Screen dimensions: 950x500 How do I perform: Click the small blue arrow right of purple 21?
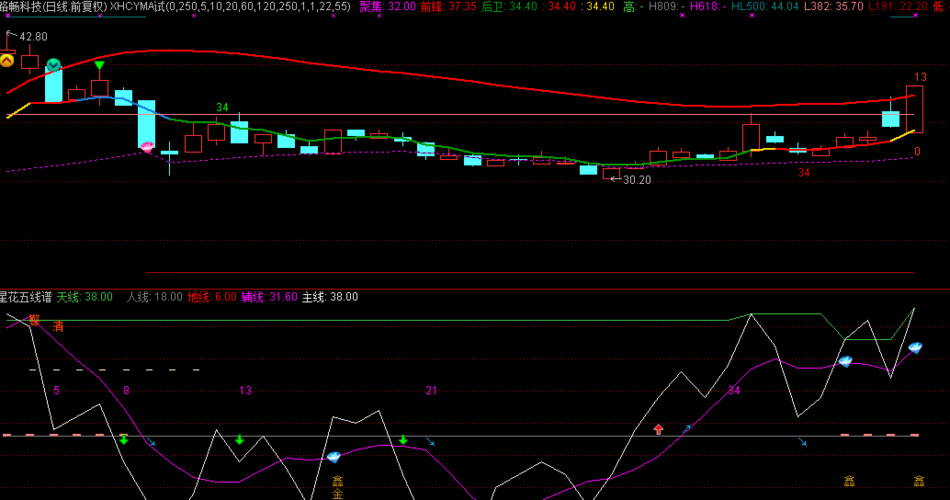point(430,442)
